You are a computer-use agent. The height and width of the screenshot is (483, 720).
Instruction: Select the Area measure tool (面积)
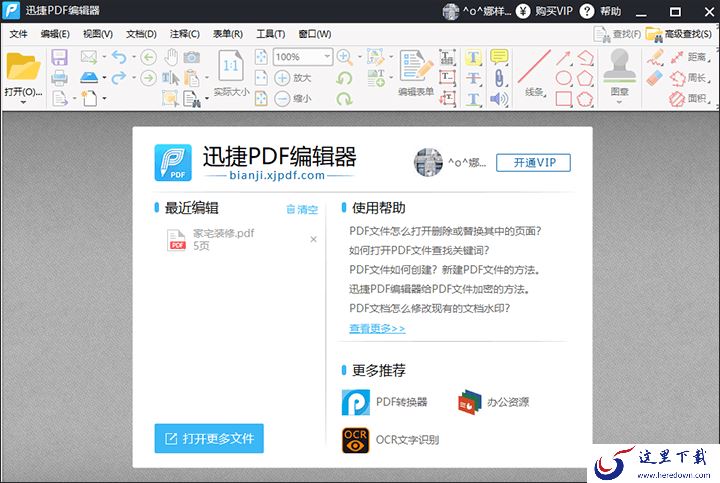[x=690, y=98]
